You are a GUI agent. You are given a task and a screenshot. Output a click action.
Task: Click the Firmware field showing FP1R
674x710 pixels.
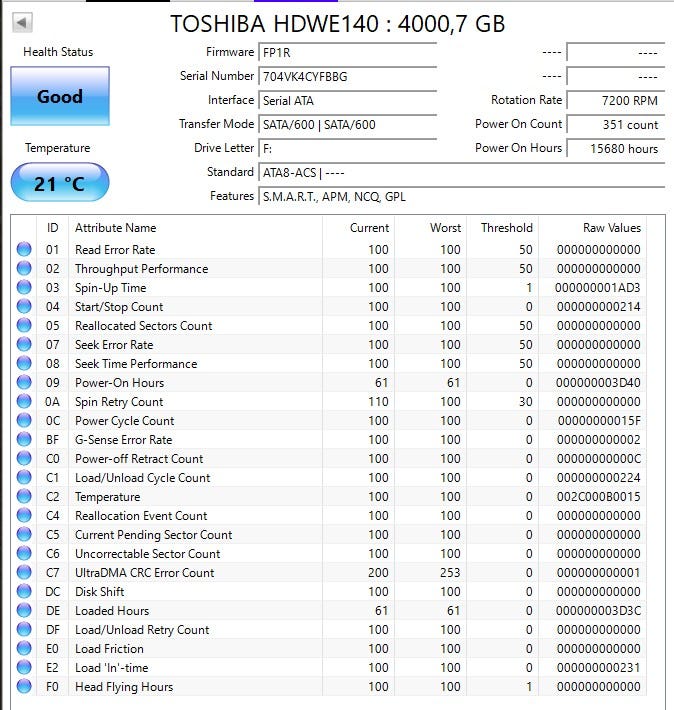tap(347, 53)
